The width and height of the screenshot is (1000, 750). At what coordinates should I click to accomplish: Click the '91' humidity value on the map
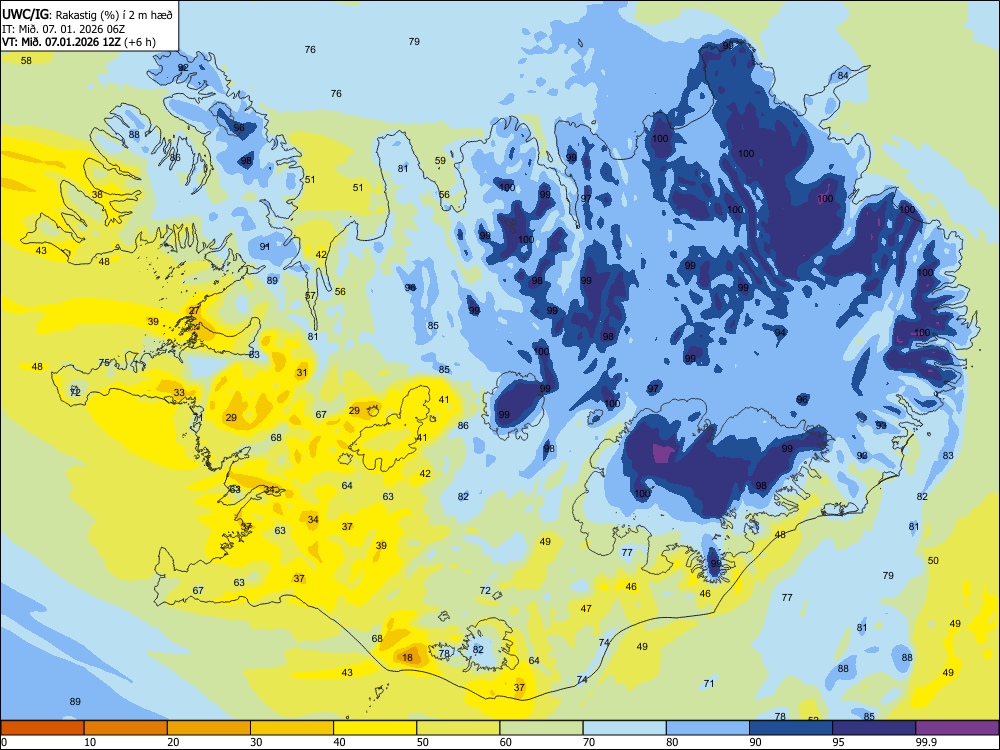(x=265, y=247)
